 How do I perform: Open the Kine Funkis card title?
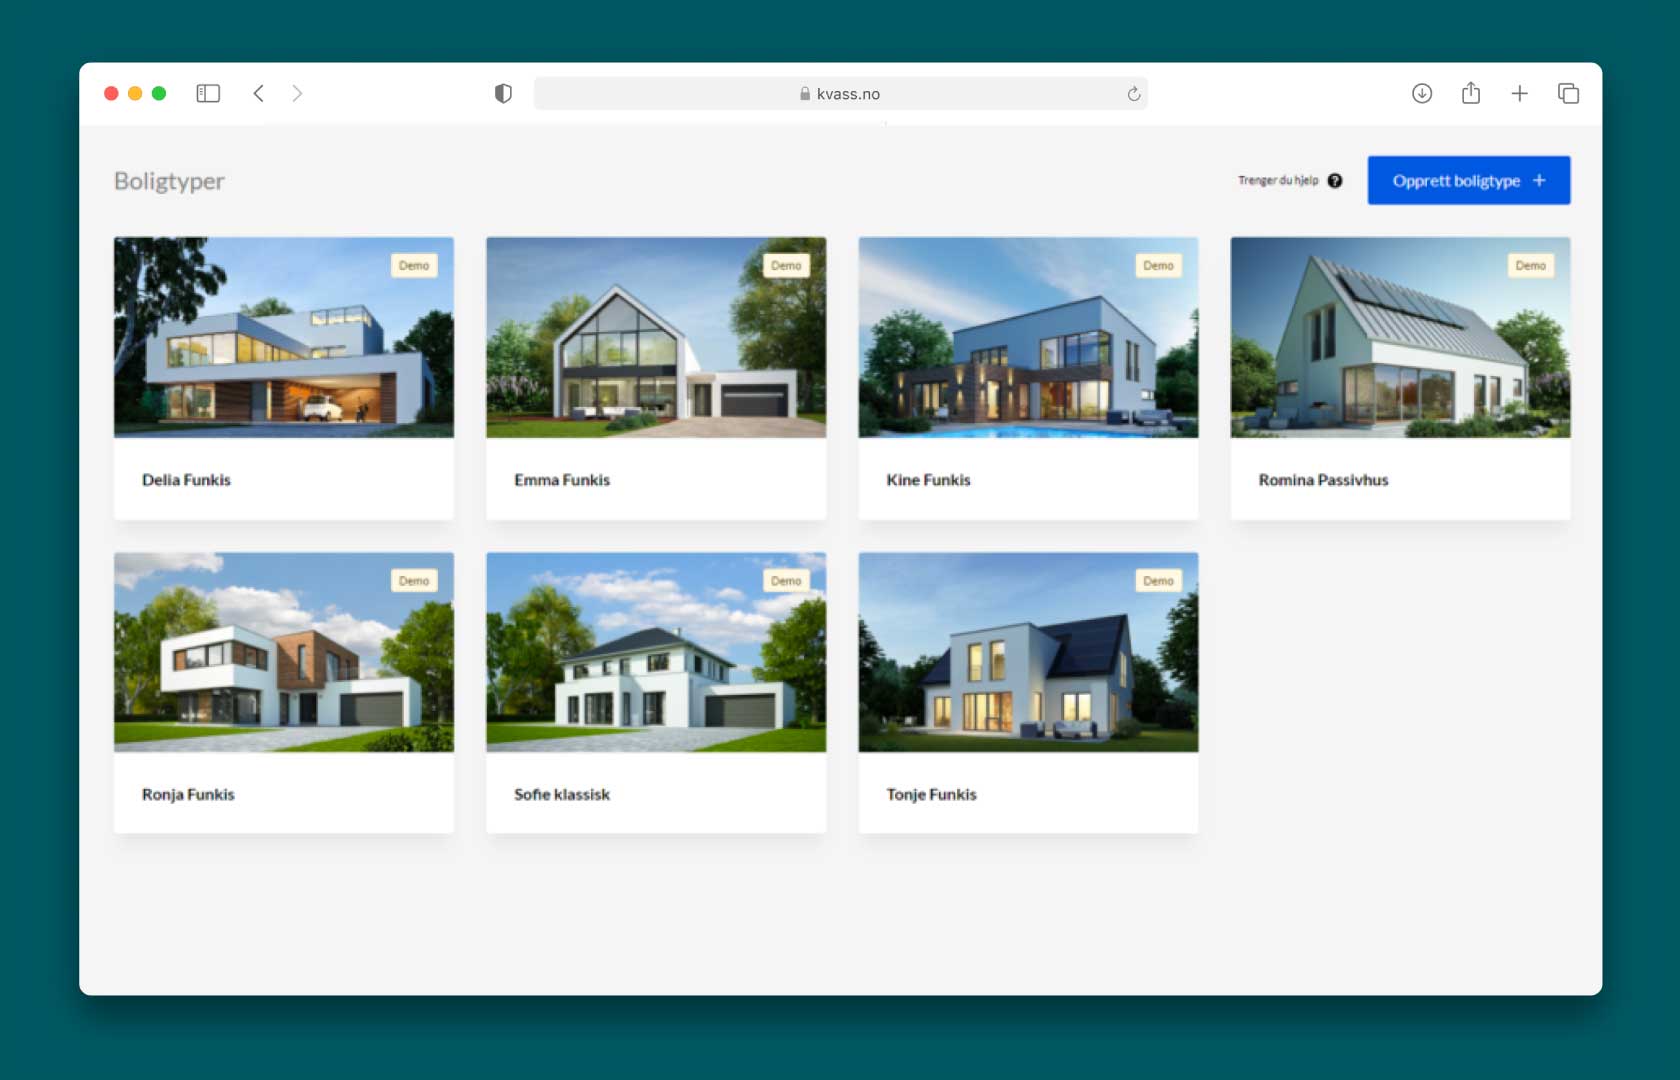(x=928, y=480)
